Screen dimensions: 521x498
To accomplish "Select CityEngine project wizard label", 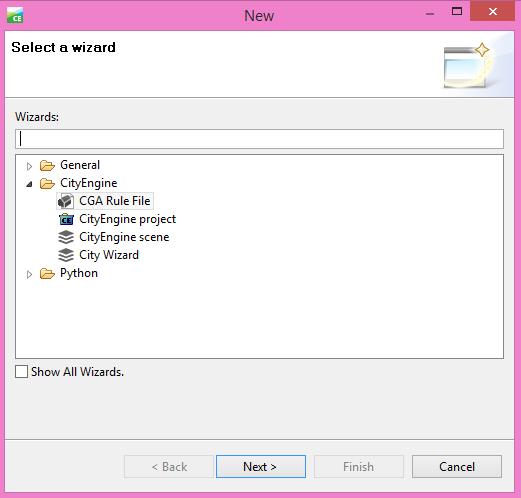I will click(127, 219).
